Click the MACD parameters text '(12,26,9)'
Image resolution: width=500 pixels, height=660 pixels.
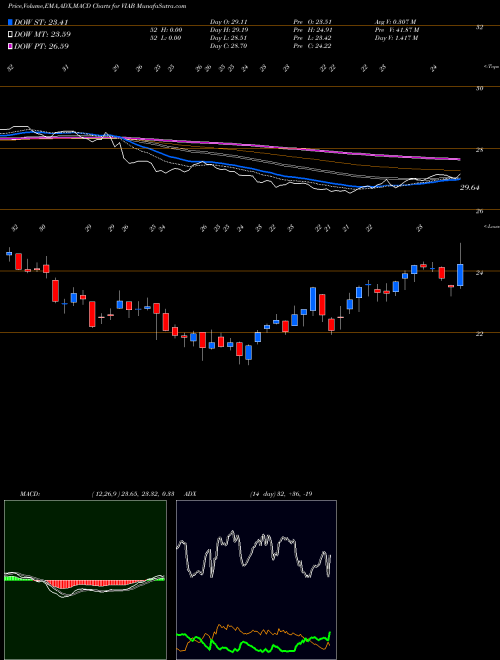tap(104, 493)
